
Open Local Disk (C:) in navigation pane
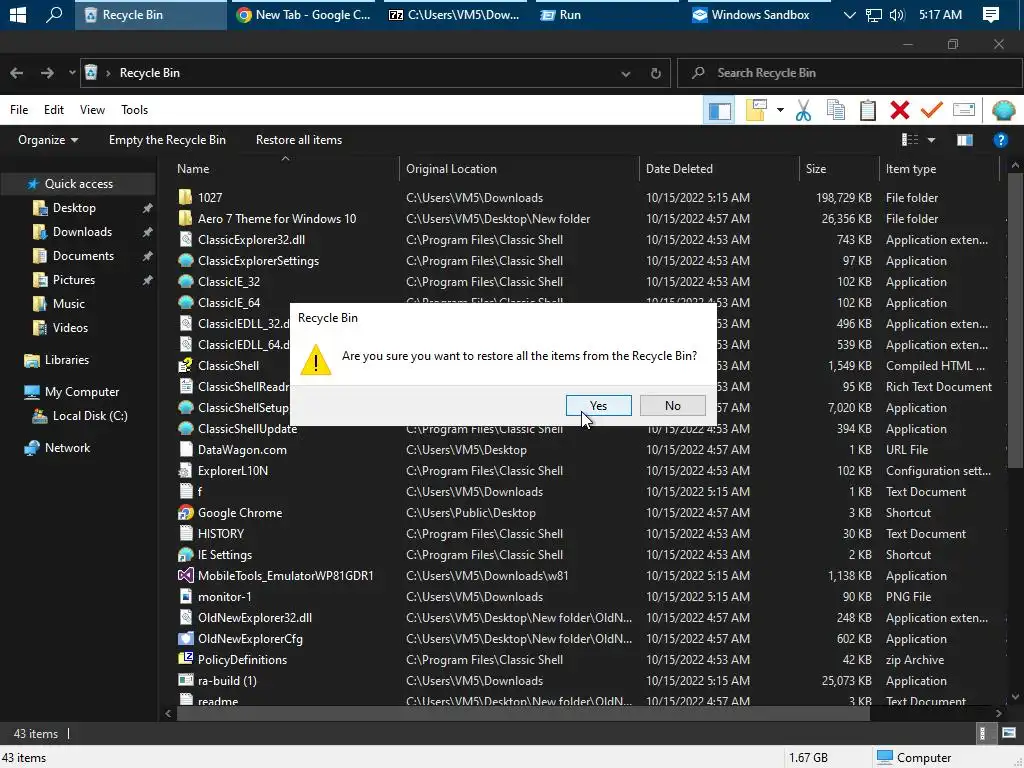point(89,416)
